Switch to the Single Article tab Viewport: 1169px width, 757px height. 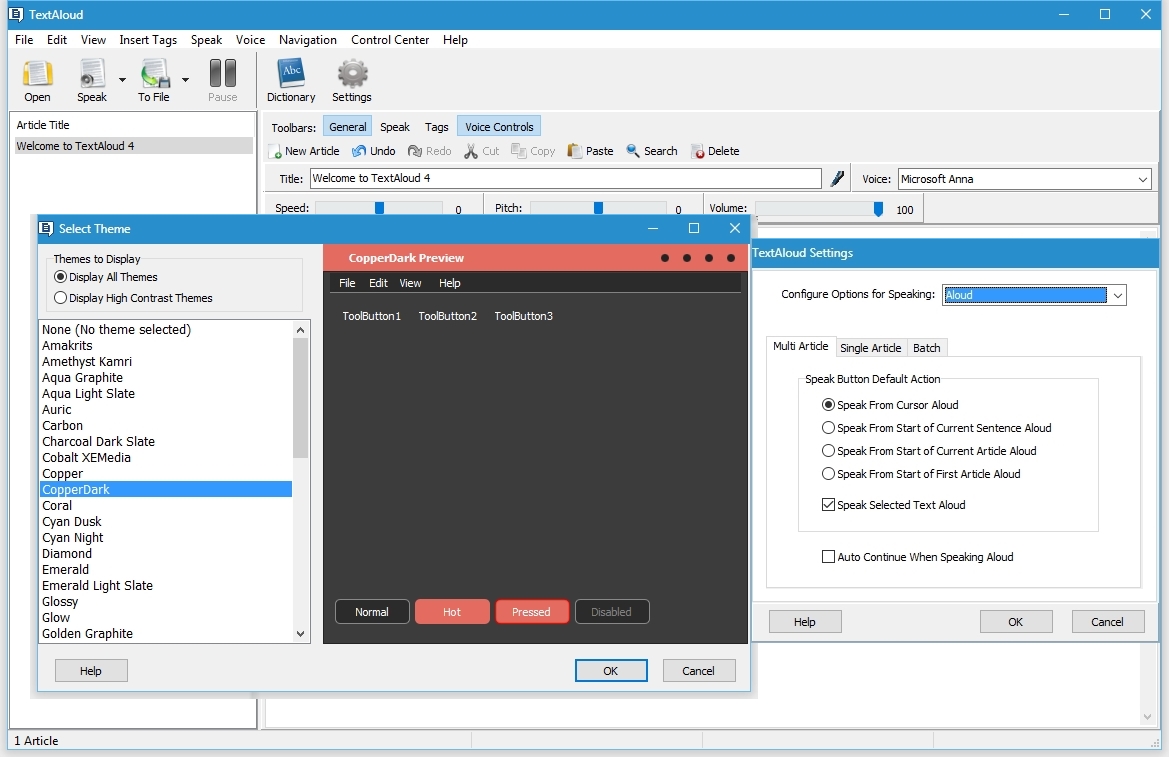click(870, 348)
